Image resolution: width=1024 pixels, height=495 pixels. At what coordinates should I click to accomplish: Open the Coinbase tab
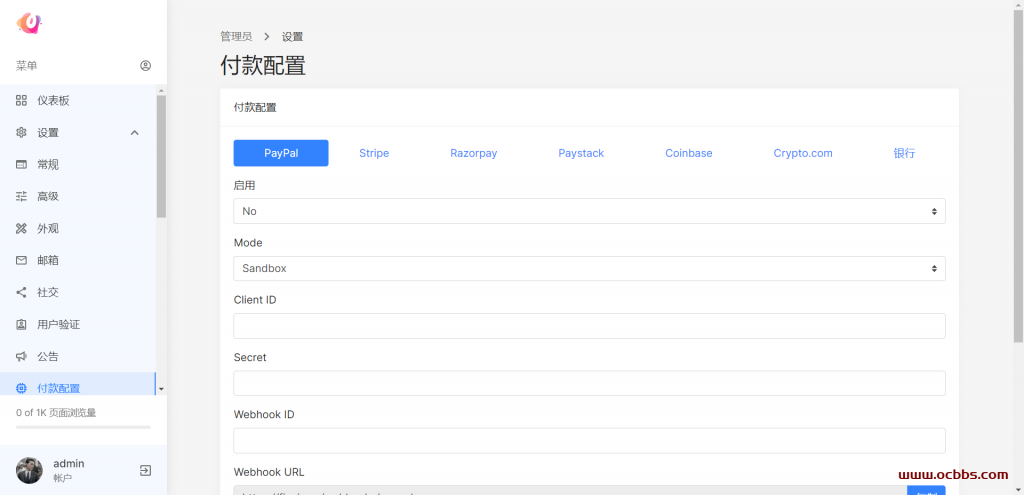pos(689,153)
